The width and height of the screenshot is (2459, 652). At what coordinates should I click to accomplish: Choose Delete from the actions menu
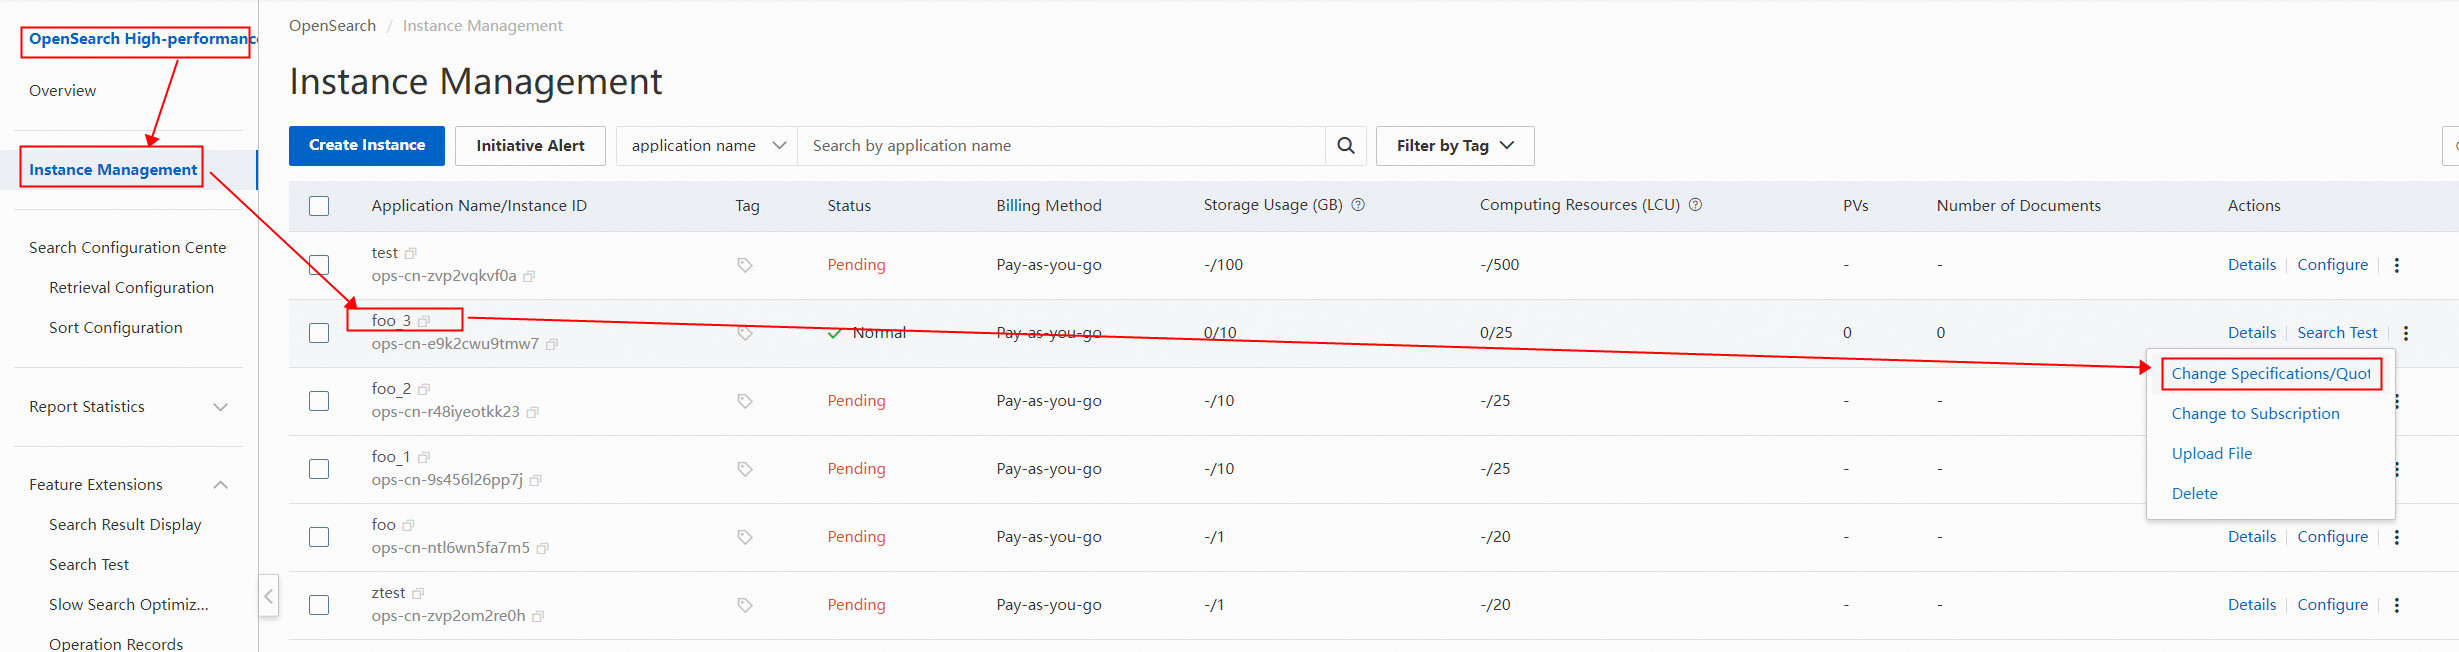pyautogui.click(x=2194, y=494)
